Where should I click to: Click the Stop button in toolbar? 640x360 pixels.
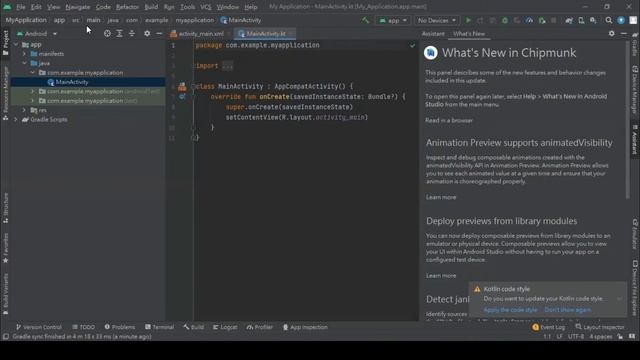[x=553, y=20]
